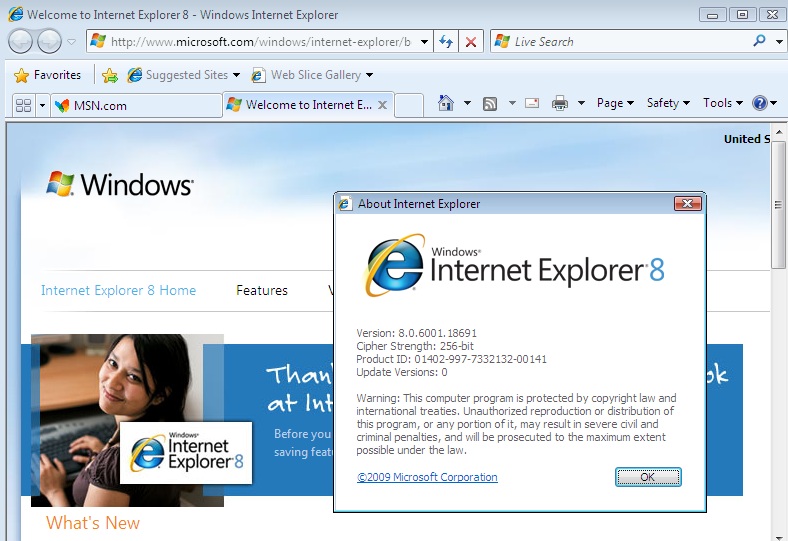Click the Add to Favorites Bar icon

(x=110, y=75)
